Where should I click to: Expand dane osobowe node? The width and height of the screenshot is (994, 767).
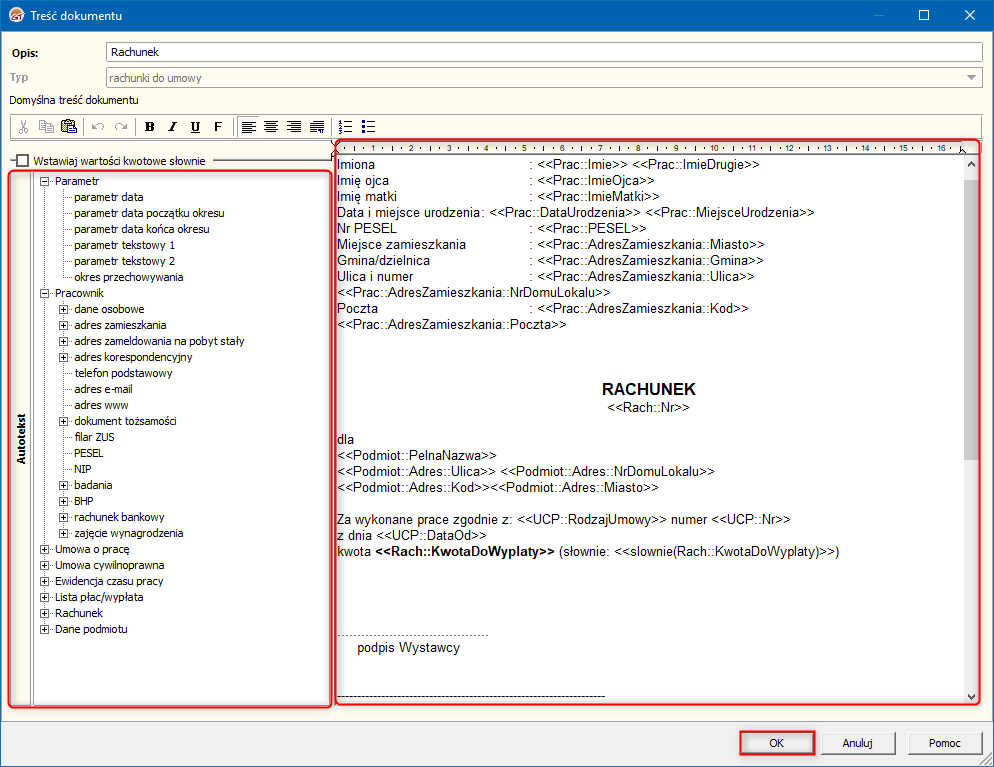point(63,309)
